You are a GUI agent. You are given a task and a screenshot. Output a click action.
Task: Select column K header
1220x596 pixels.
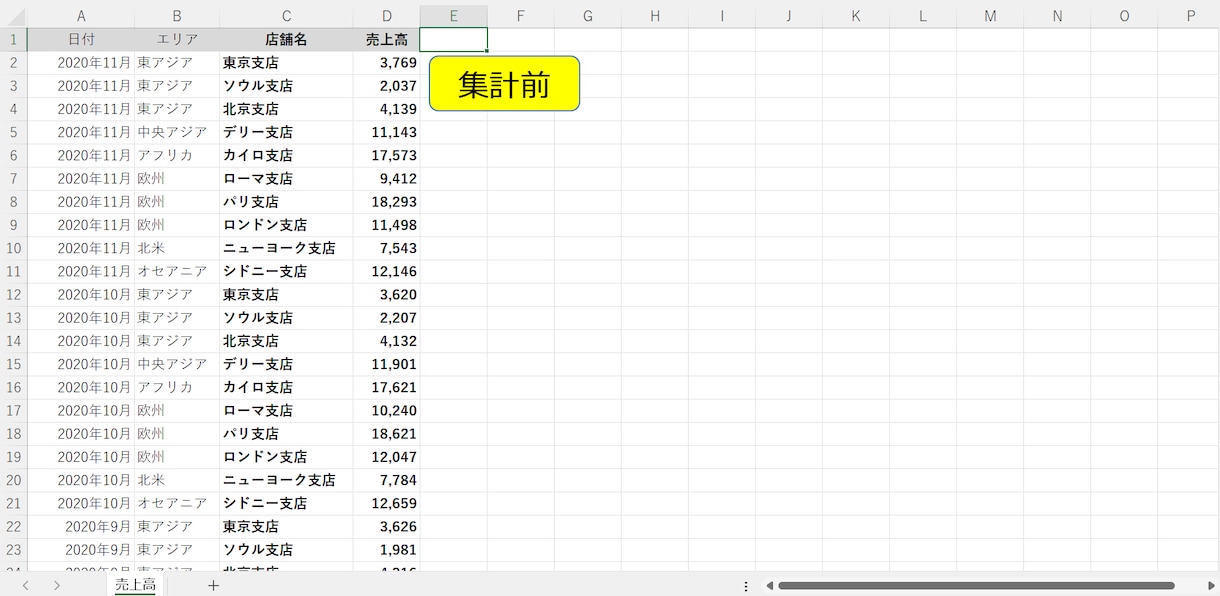856,16
